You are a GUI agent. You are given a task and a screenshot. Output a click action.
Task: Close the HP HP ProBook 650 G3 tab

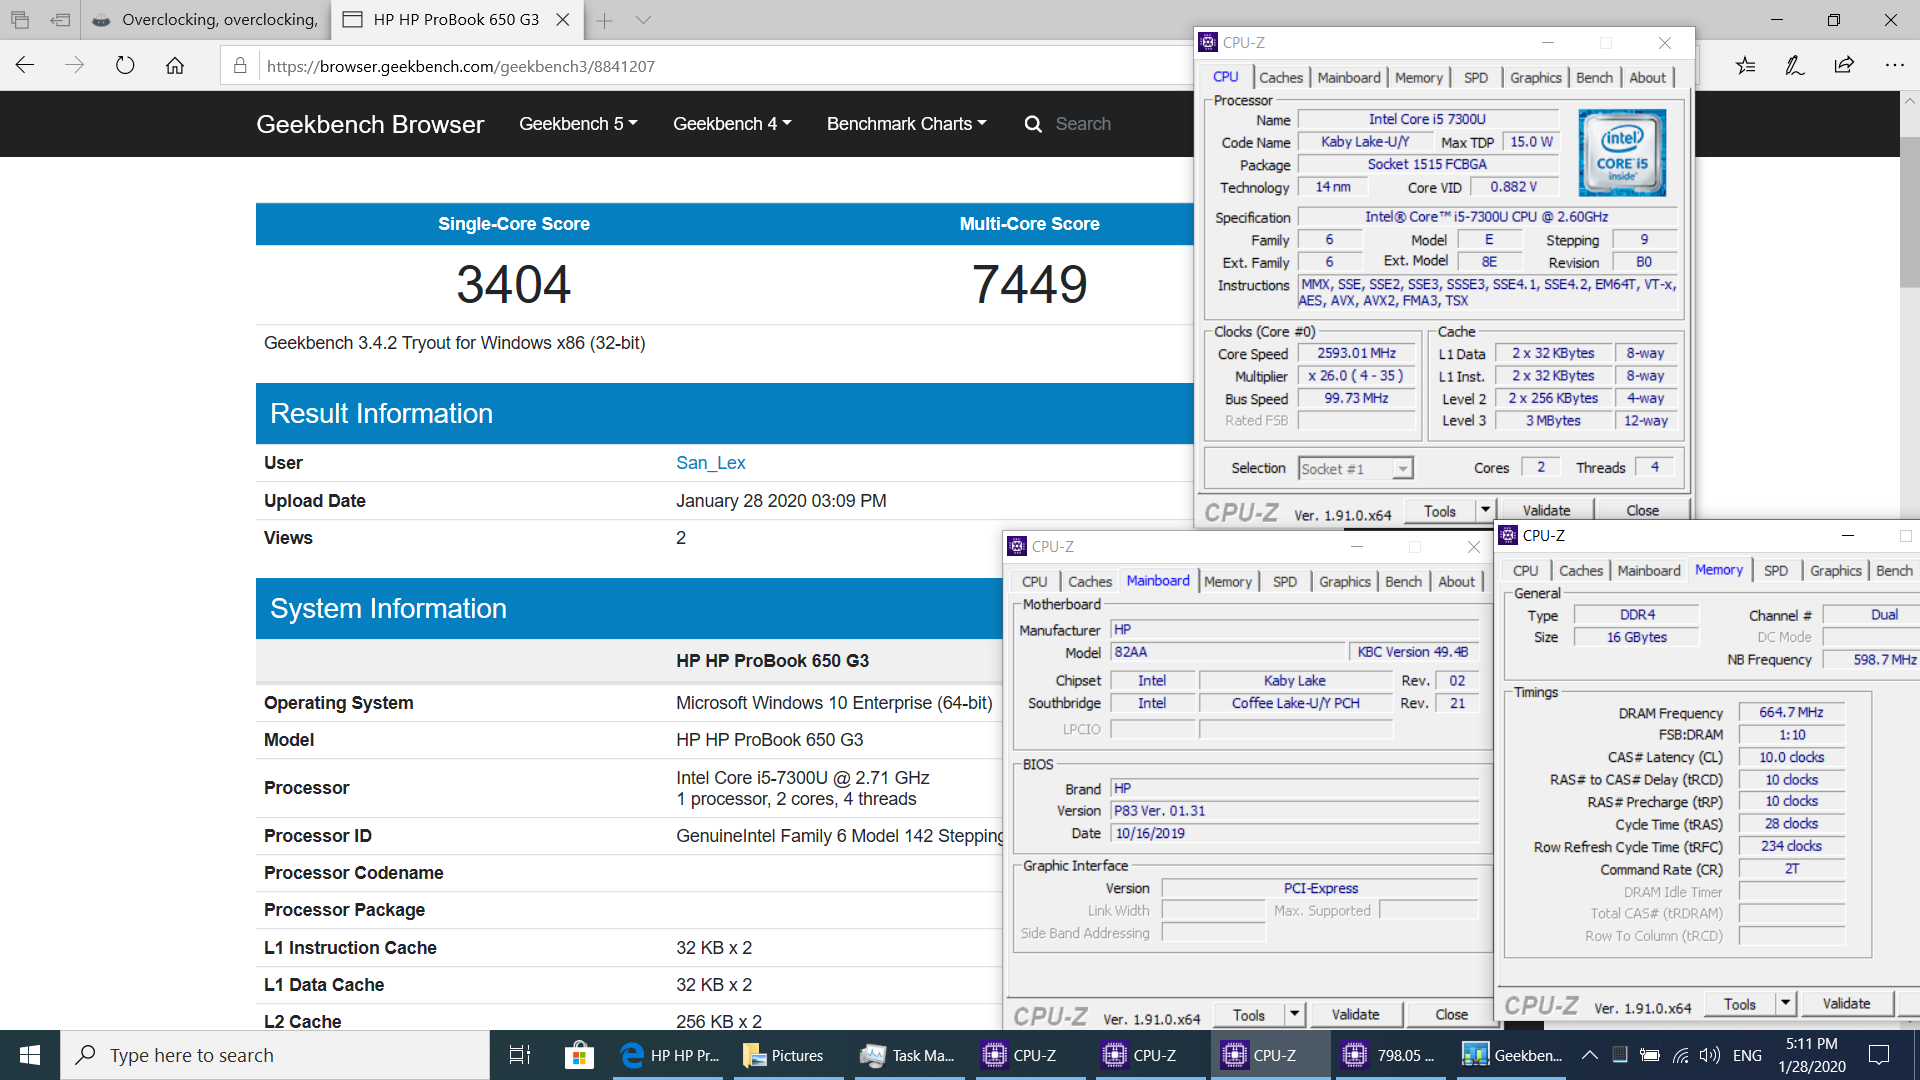point(563,20)
